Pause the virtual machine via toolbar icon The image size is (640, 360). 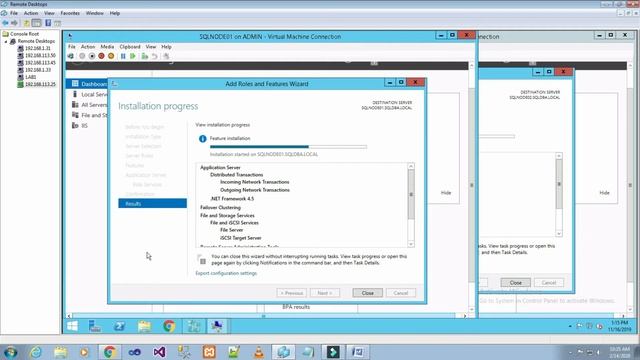123,56
